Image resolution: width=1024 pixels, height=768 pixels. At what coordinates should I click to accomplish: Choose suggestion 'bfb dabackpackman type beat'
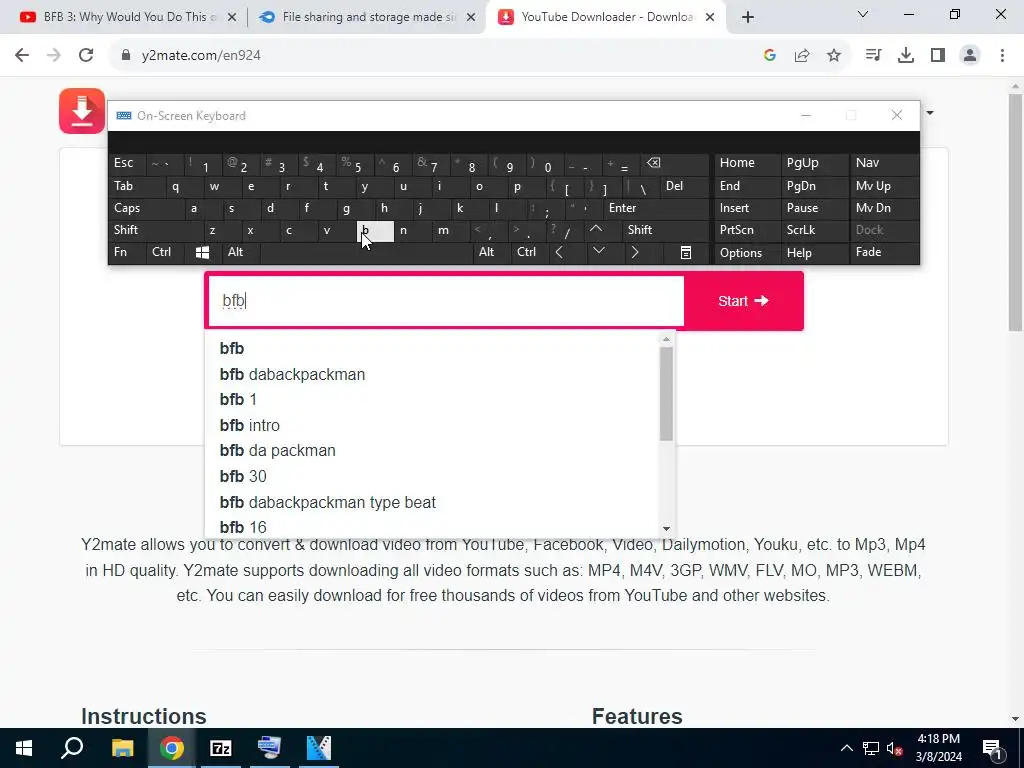328,502
